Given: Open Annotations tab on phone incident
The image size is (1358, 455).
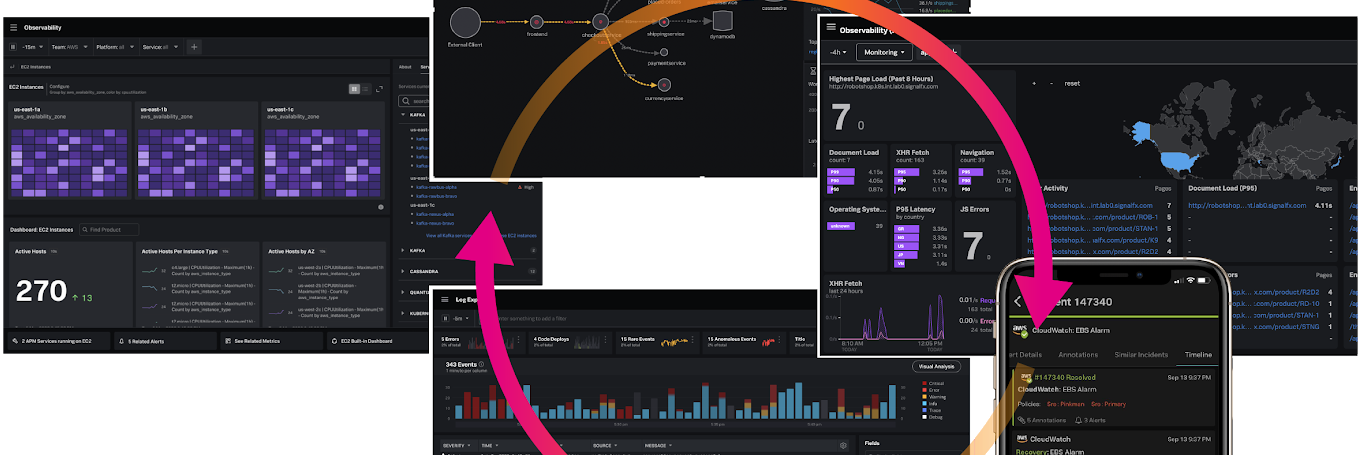Looking at the screenshot, I should 1078,354.
